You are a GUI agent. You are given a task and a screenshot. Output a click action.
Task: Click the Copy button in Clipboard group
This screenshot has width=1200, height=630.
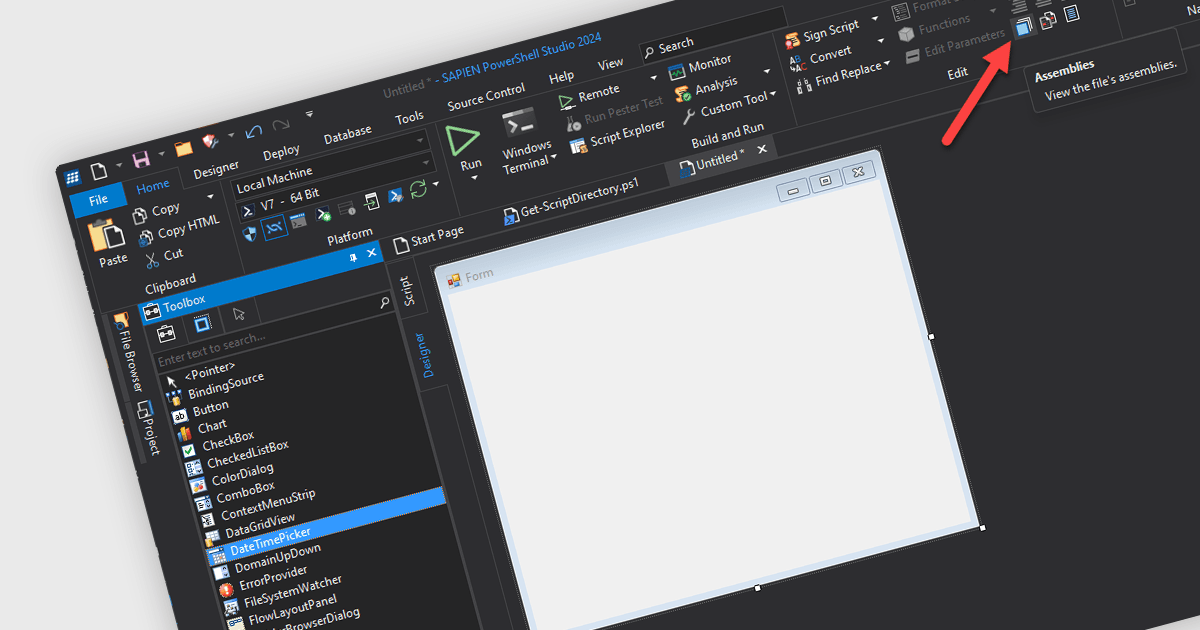[156, 211]
